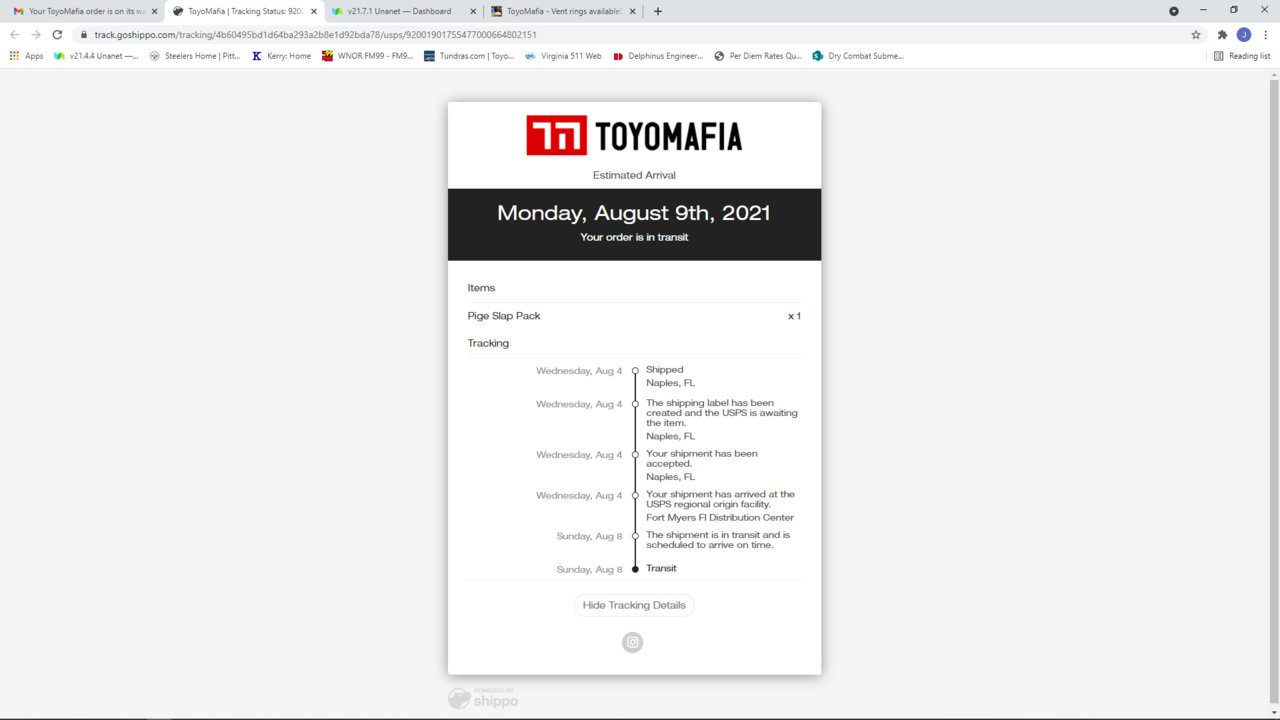
Task: Click the page vertical scrollbar
Action: (1274, 390)
